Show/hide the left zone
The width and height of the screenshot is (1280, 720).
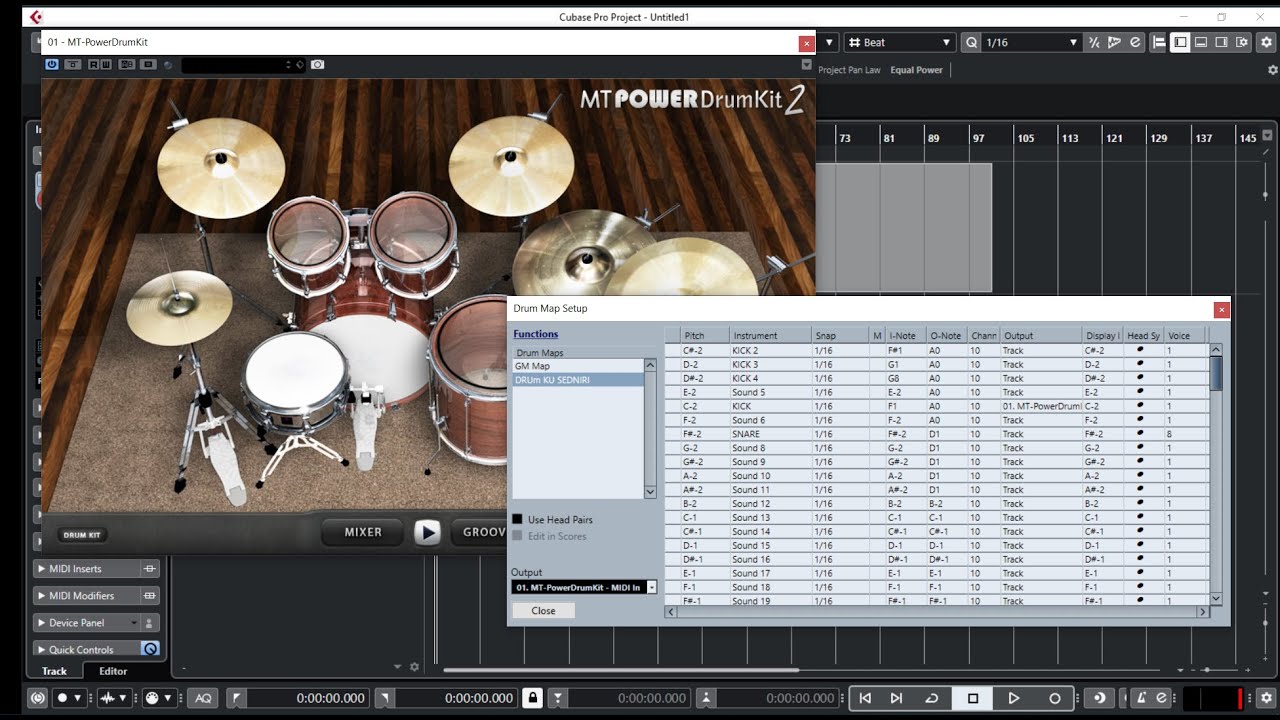point(1180,42)
